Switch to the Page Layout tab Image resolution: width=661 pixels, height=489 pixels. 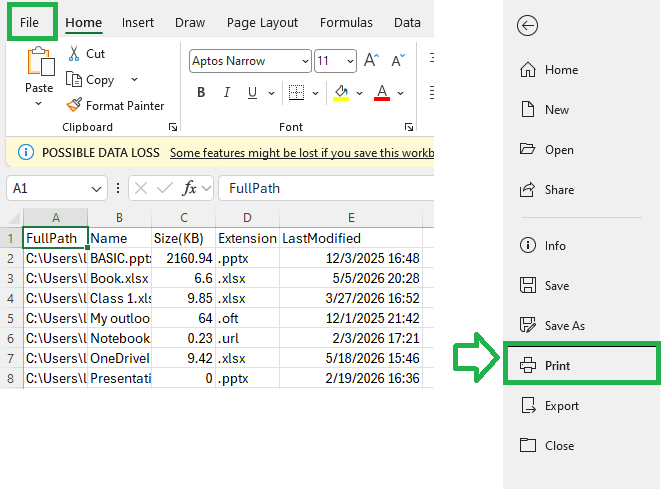click(262, 22)
